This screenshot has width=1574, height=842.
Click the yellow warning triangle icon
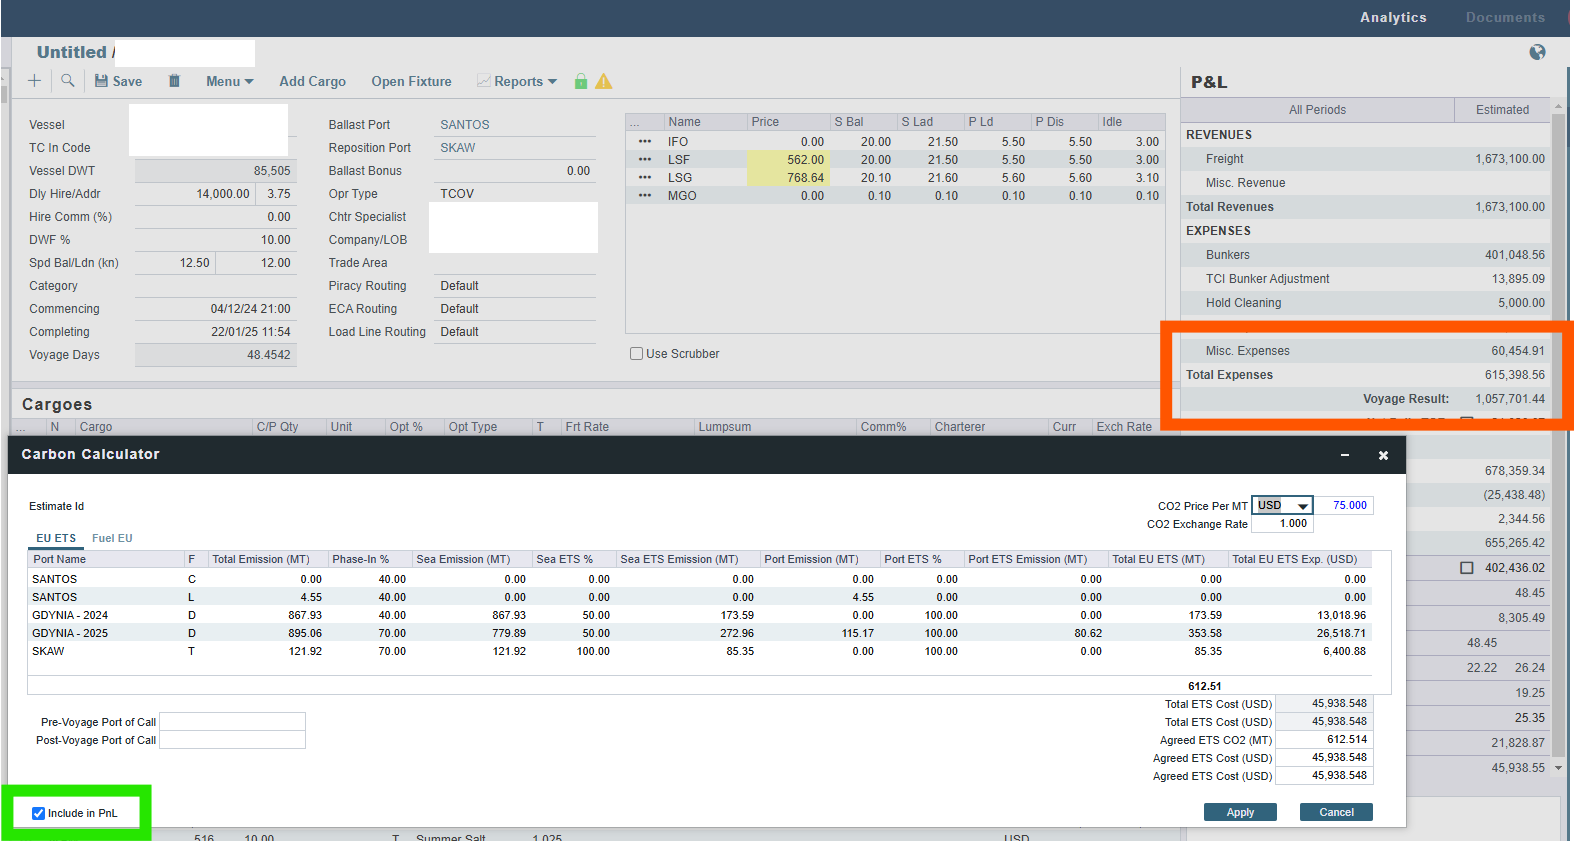(x=604, y=81)
